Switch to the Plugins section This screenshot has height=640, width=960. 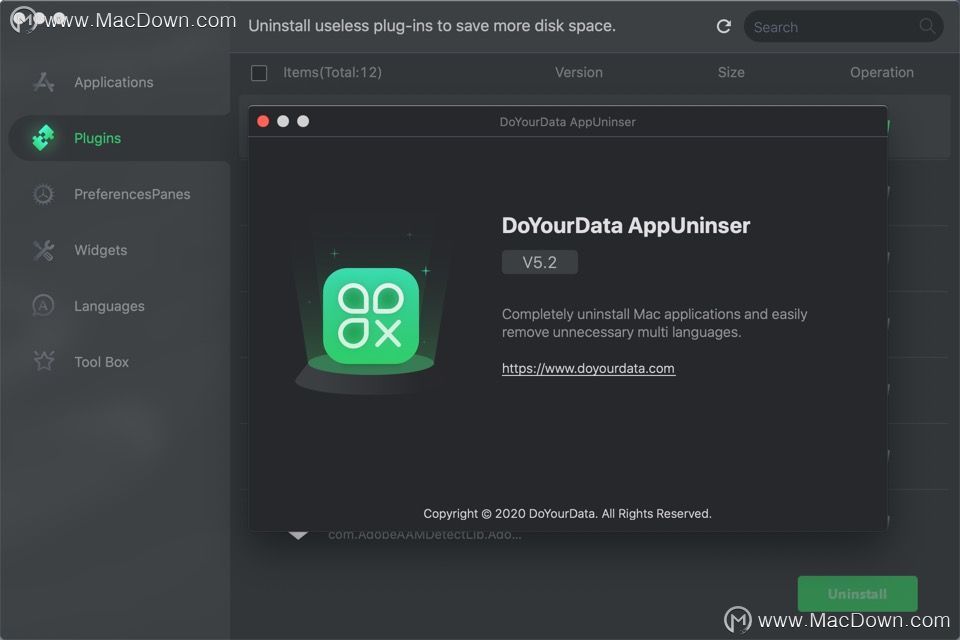tap(119, 138)
